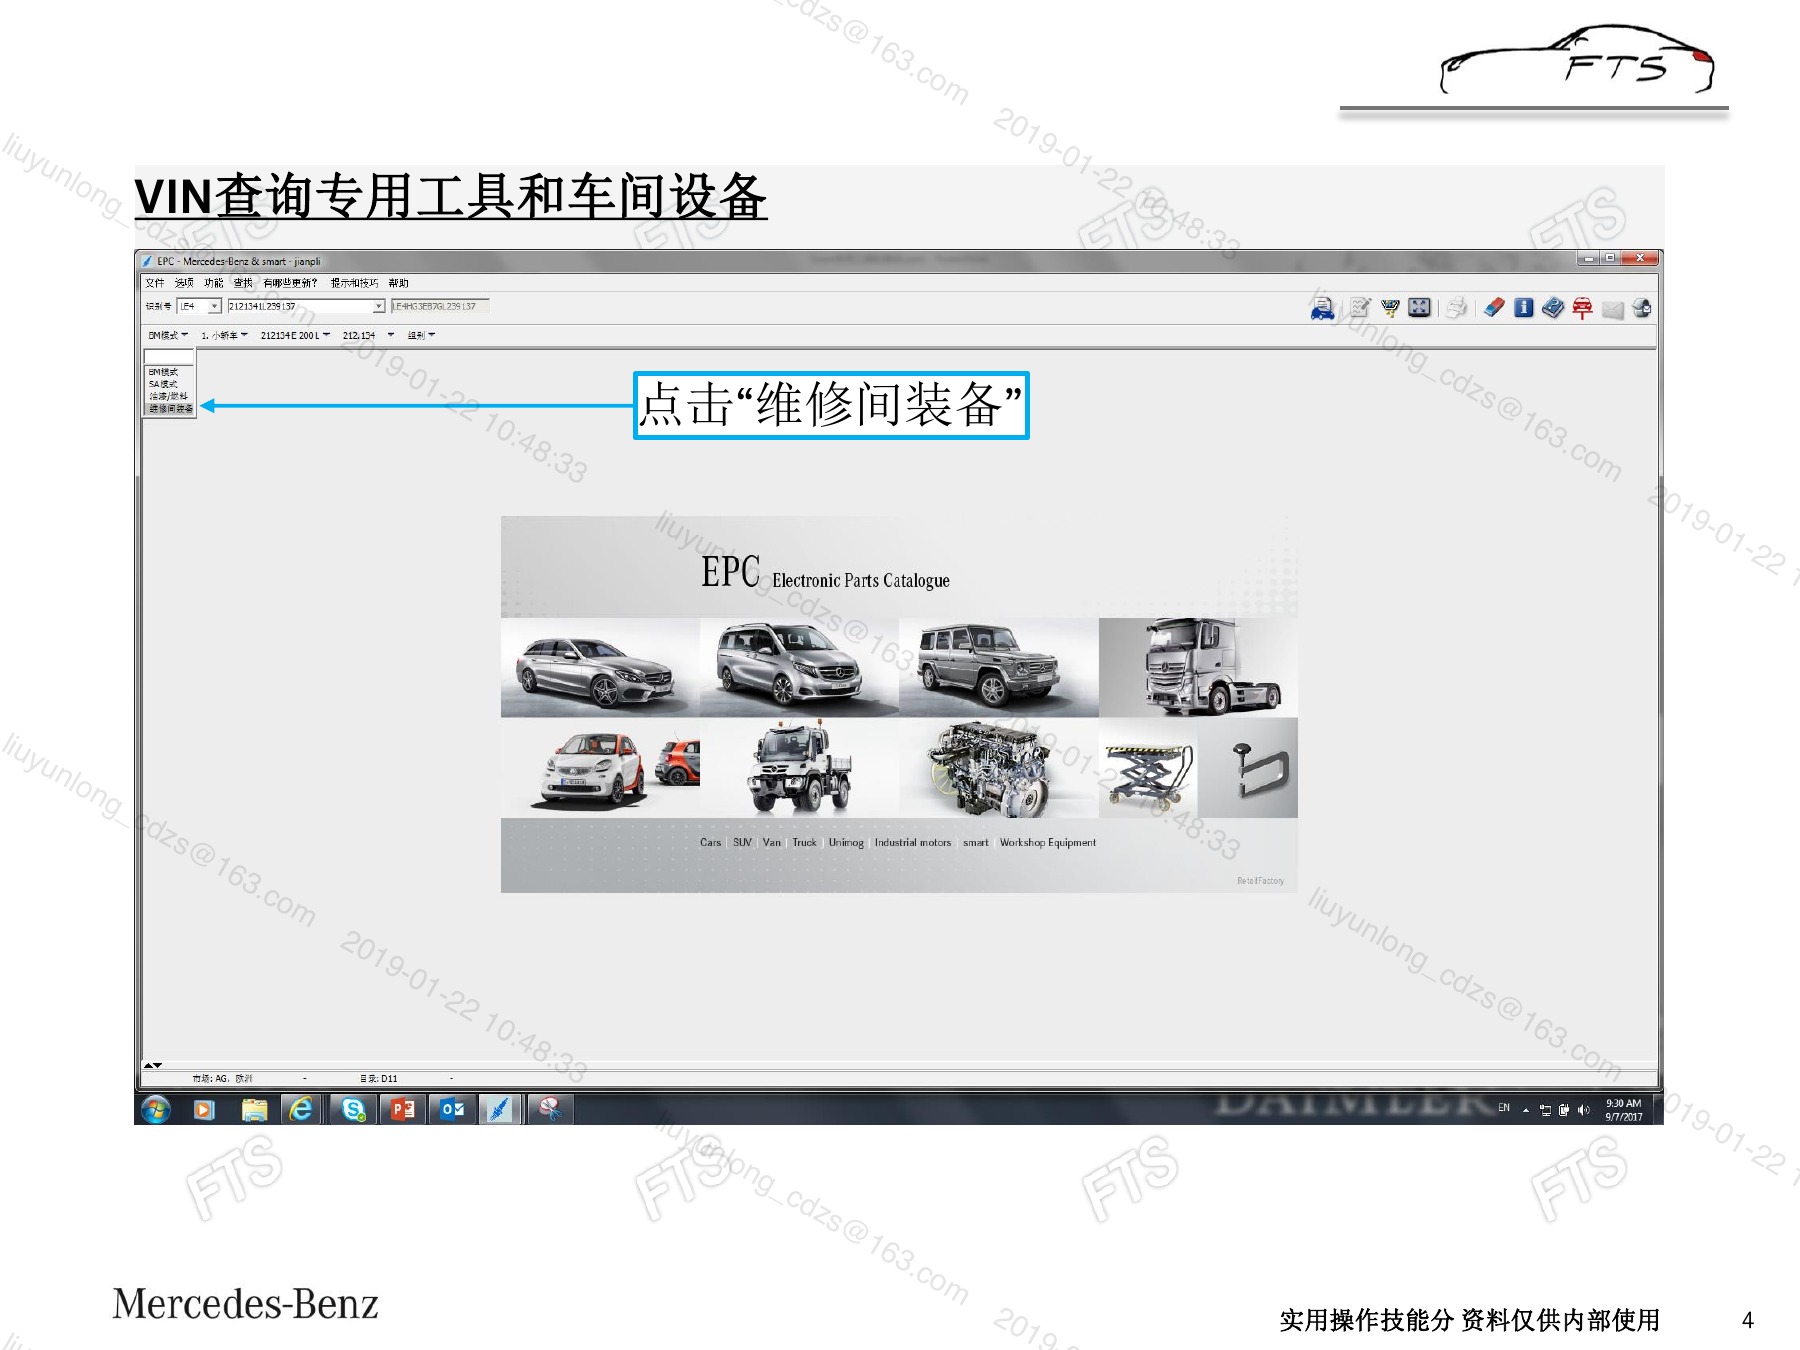Image resolution: width=1800 pixels, height=1350 pixels.
Task: Click the up-down splitter arrows at bottom left
Action: pos(152,1066)
